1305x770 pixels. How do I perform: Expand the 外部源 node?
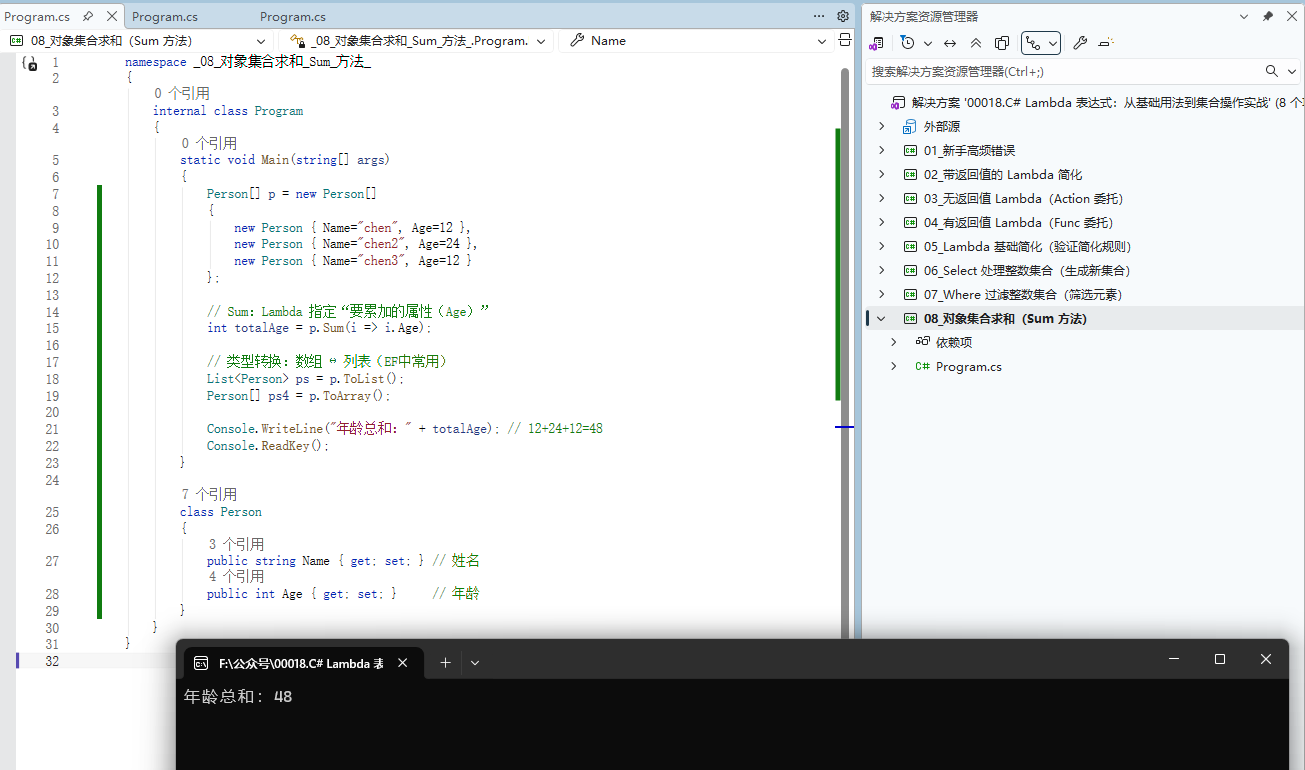click(881, 126)
